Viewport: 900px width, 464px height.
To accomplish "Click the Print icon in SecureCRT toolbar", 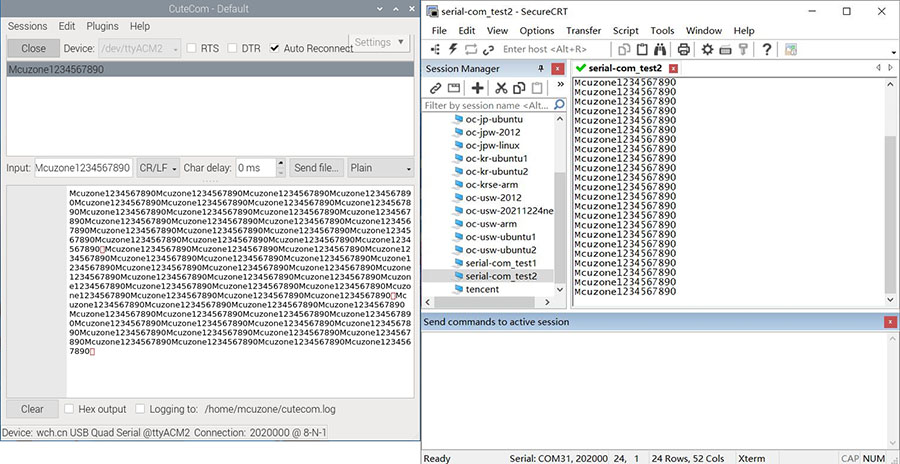I will 684,49.
